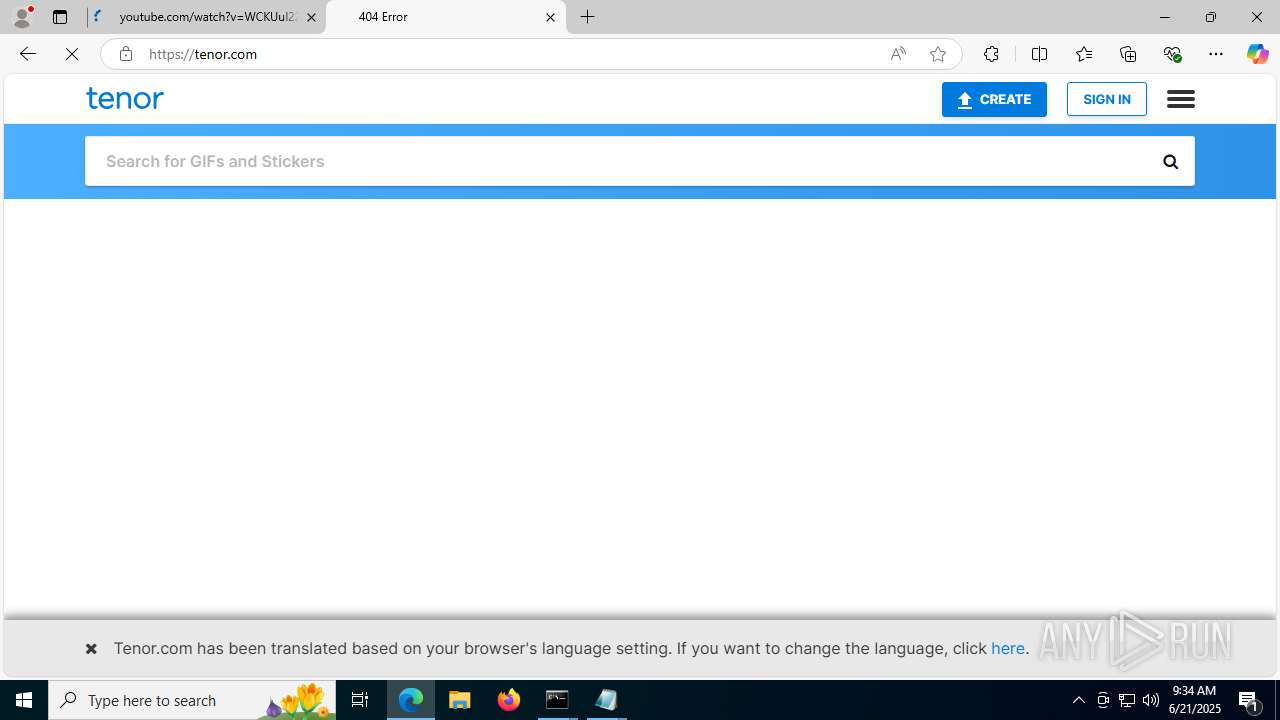This screenshot has height=720, width=1280.
Task: Click the SIGN IN button
Action: pyautogui.click(x=1106, y=99)
